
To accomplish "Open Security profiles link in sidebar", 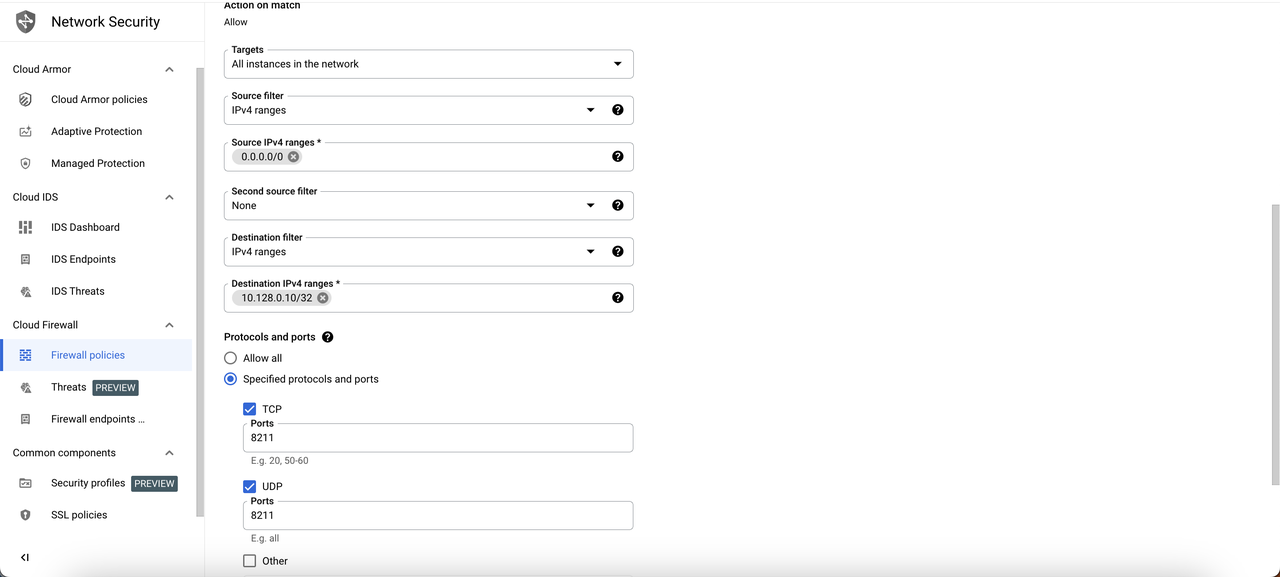I will click(88, 483).
